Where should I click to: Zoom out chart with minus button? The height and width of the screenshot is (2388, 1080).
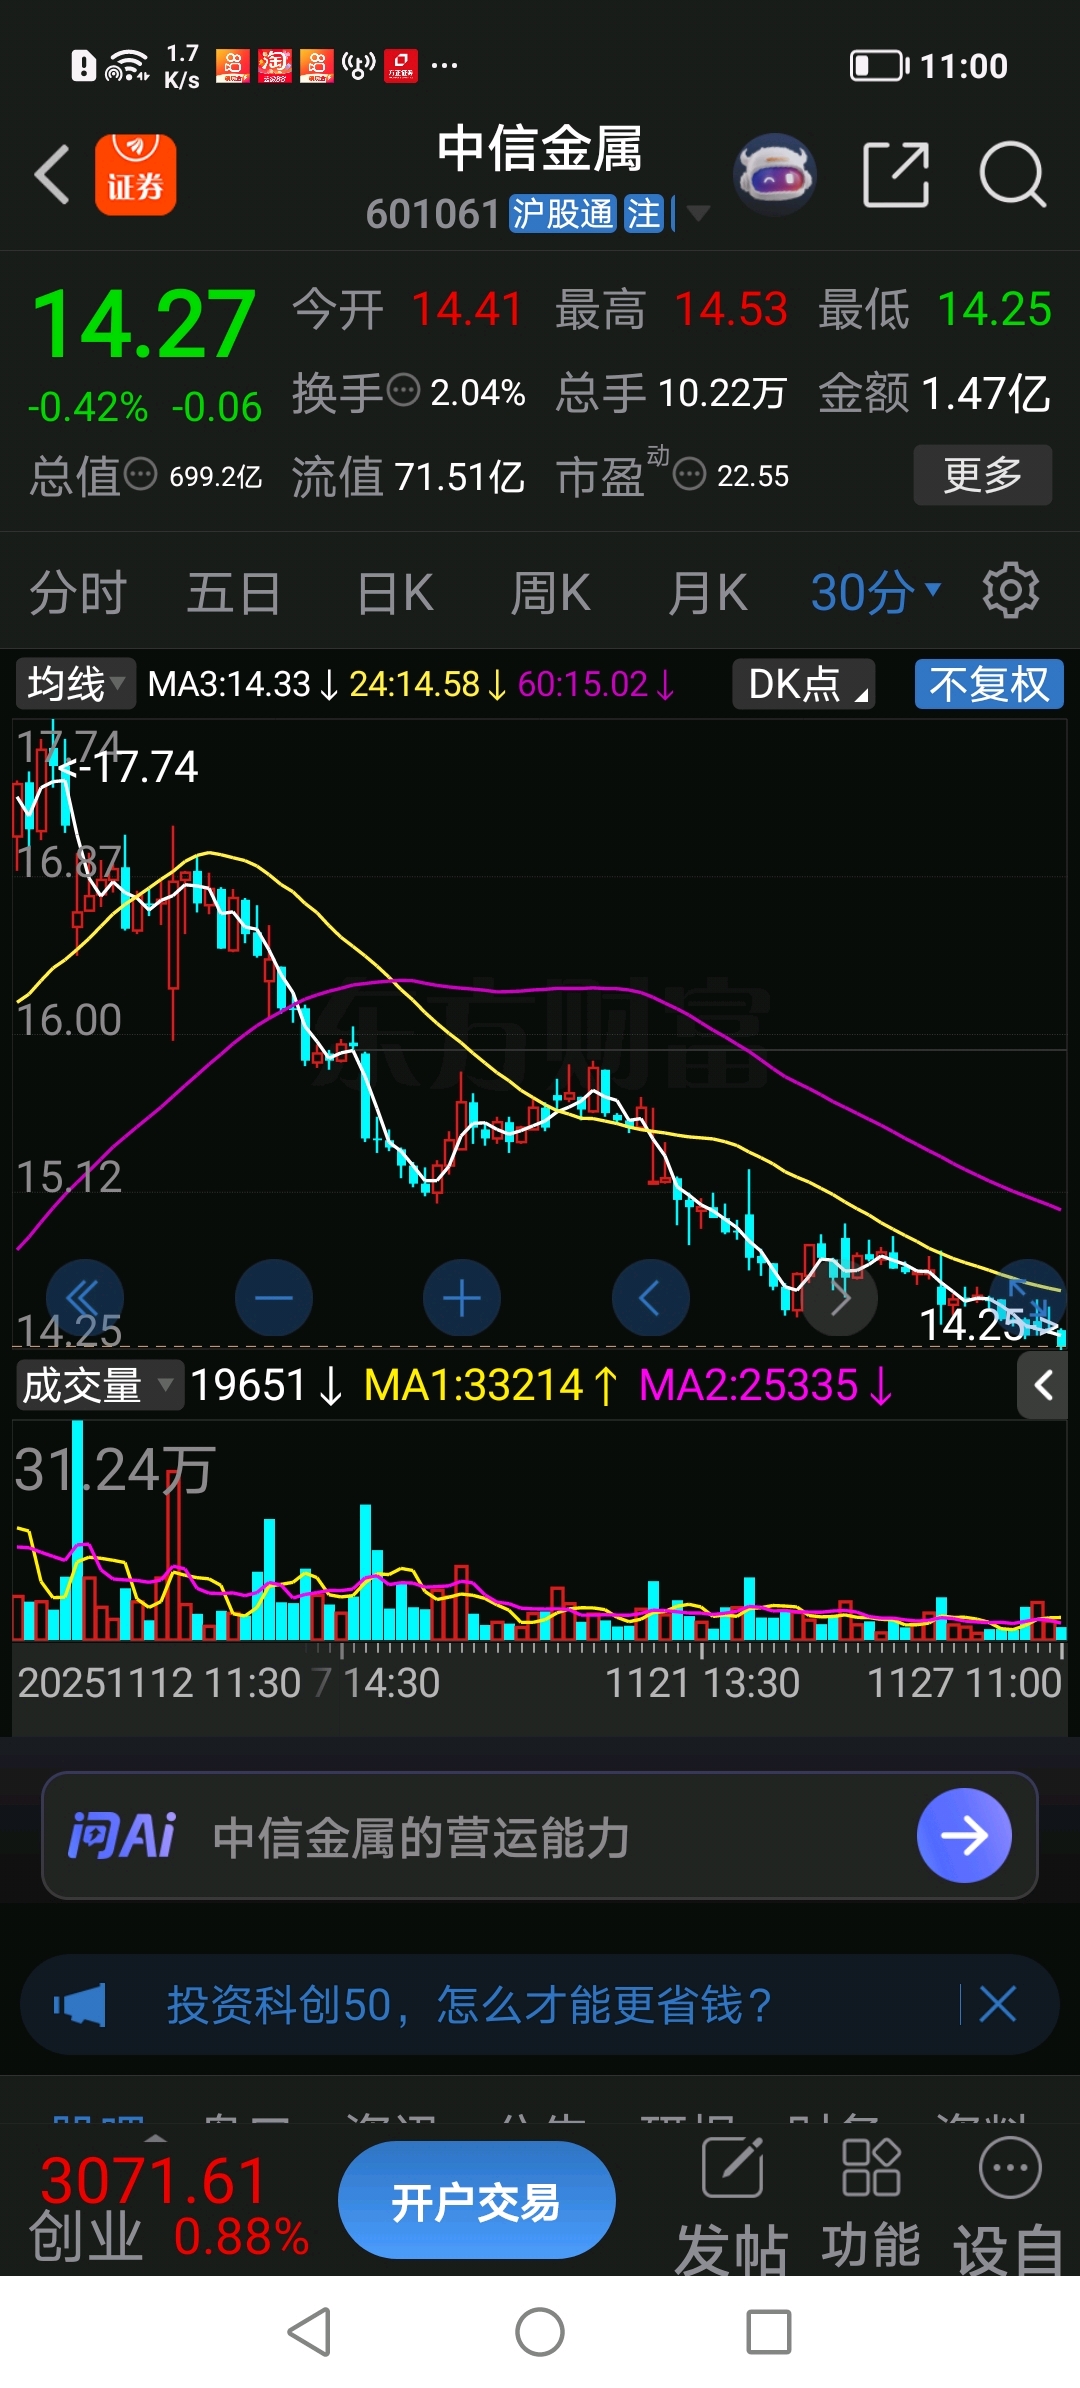click(x=273, y=1298)
